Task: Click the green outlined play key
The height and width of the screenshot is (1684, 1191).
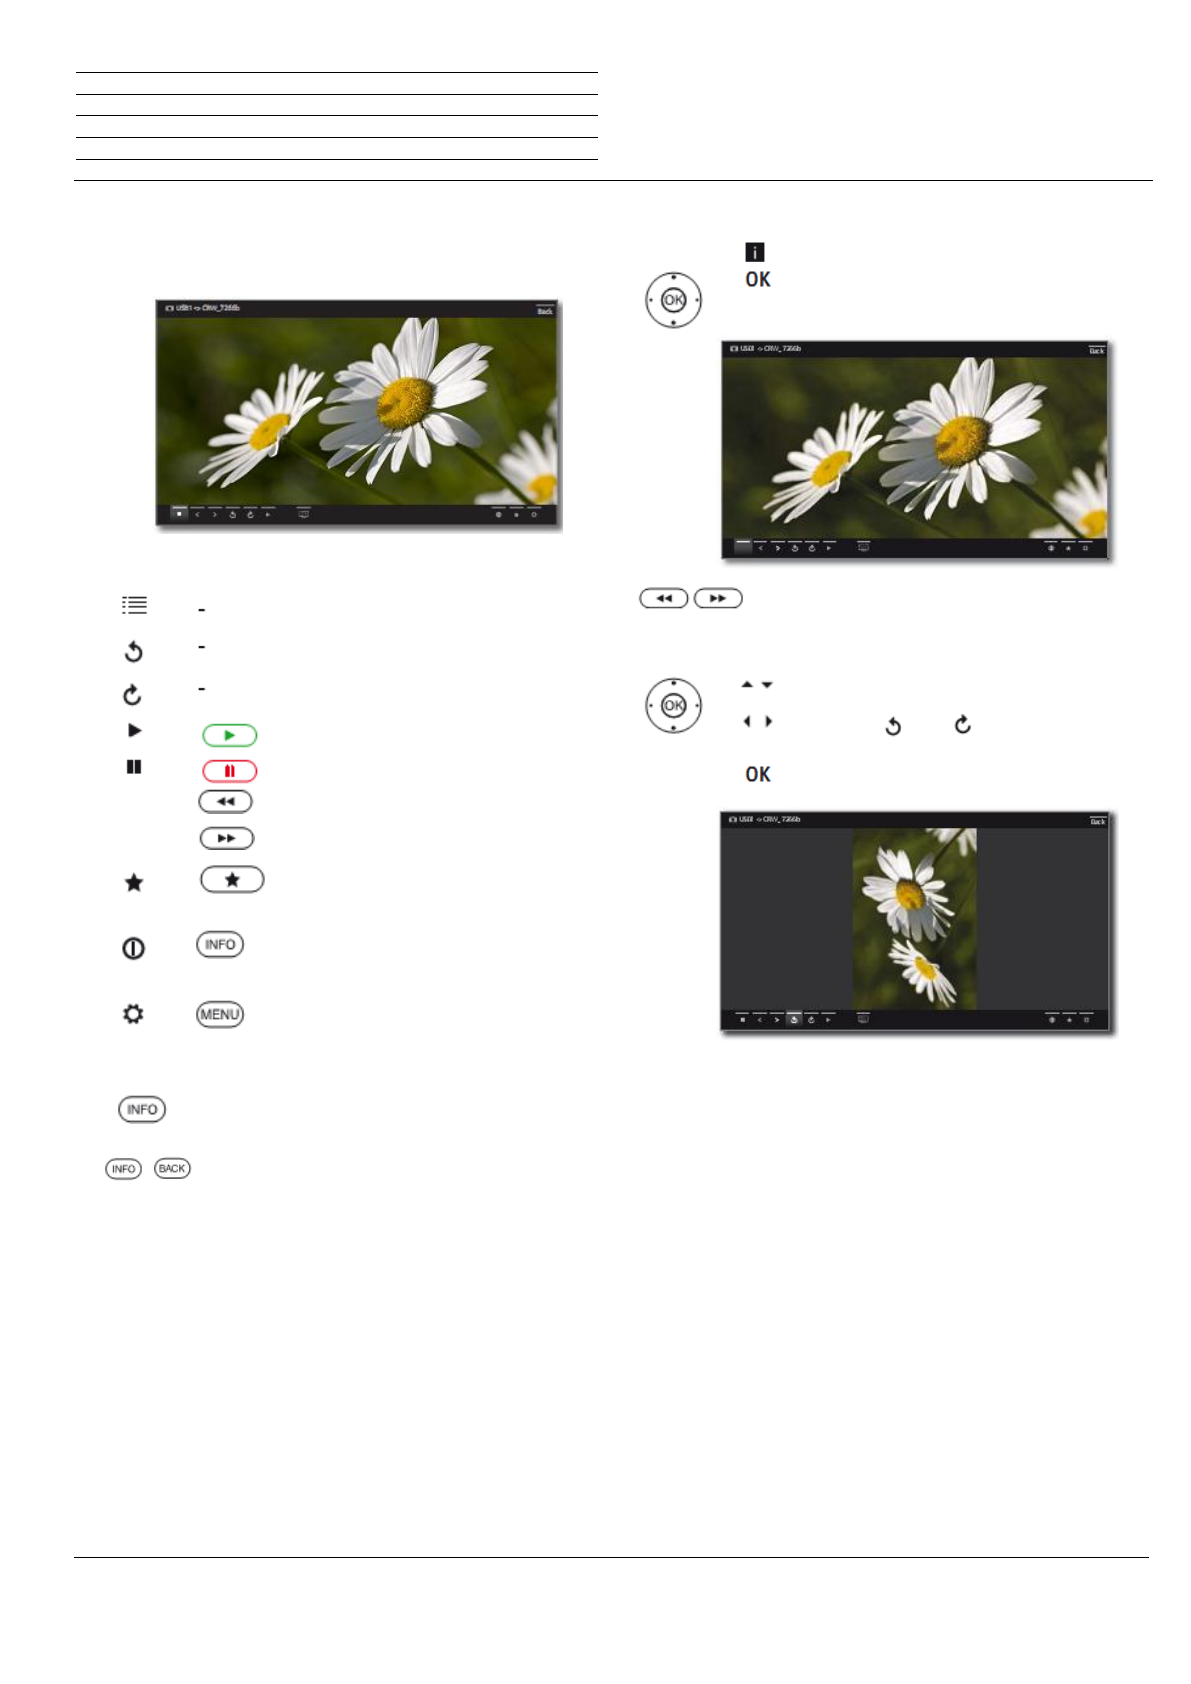Action: [230, 735]
